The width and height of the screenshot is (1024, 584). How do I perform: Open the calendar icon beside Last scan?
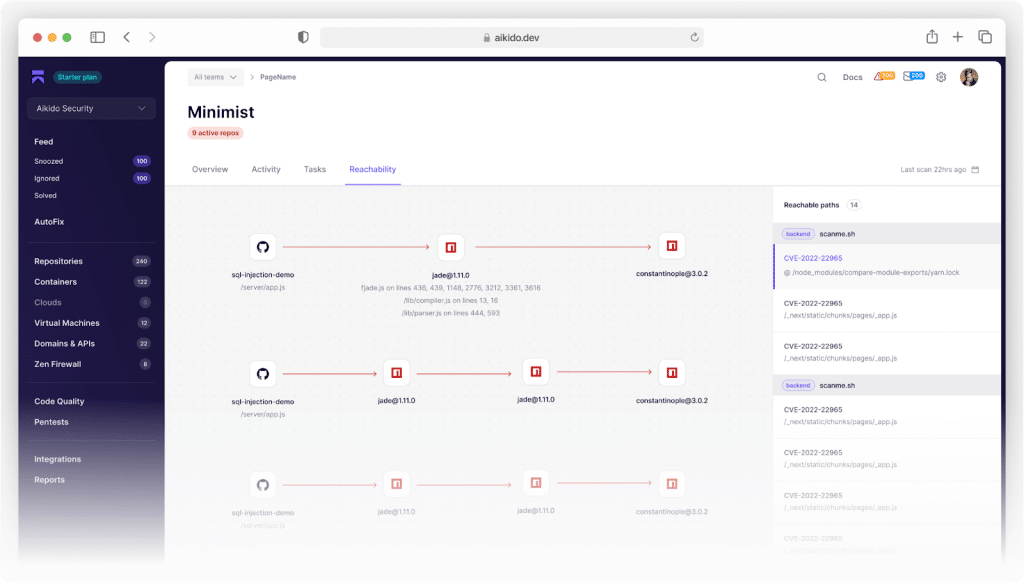pyautogui.click(x=975, y=170)
